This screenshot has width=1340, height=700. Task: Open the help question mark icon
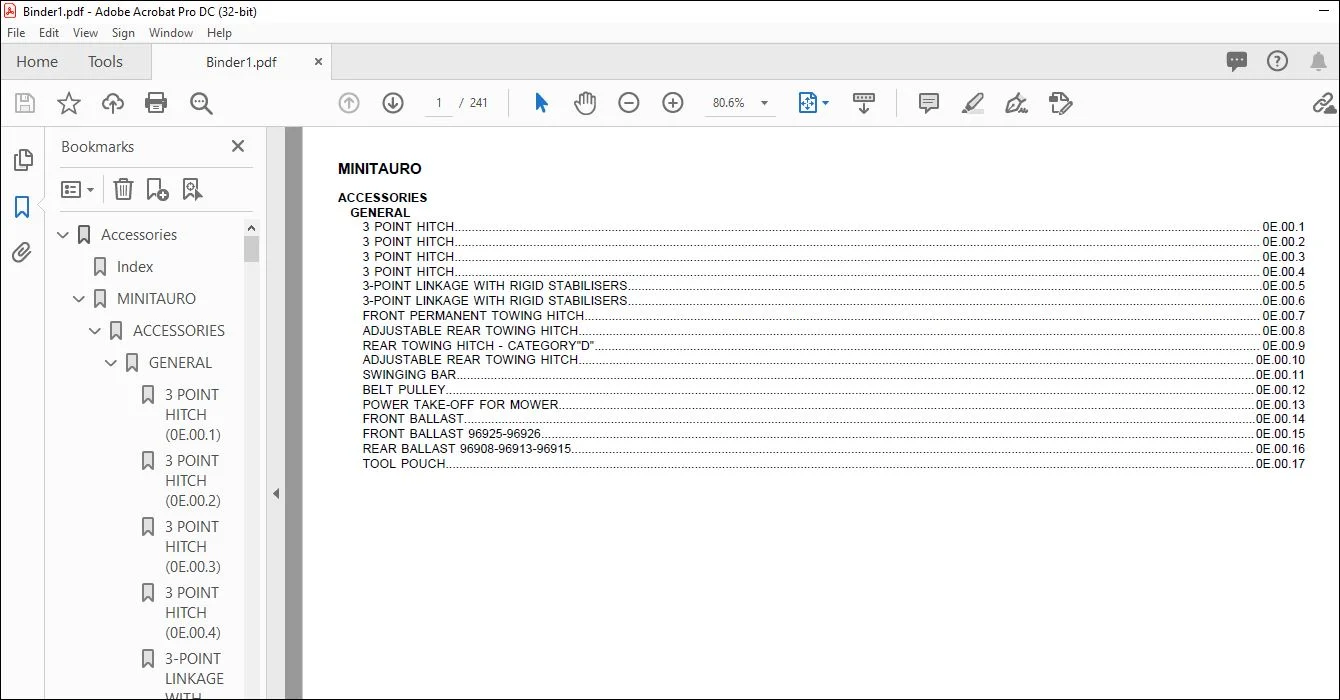pyautogui.click(x=1278, y=62)
